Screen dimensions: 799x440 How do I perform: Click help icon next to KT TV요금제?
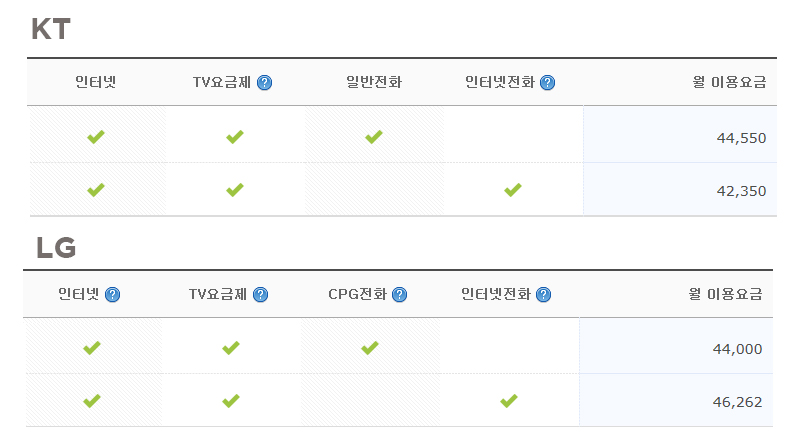click(265, 83)
